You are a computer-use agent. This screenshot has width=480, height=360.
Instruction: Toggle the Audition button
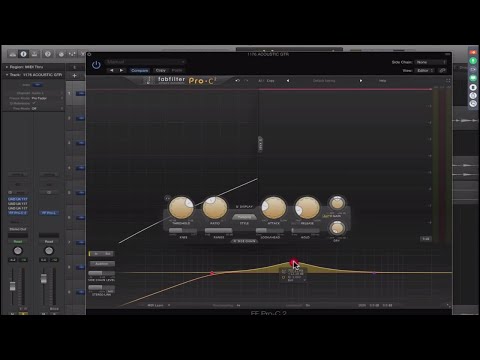[102, 264]
